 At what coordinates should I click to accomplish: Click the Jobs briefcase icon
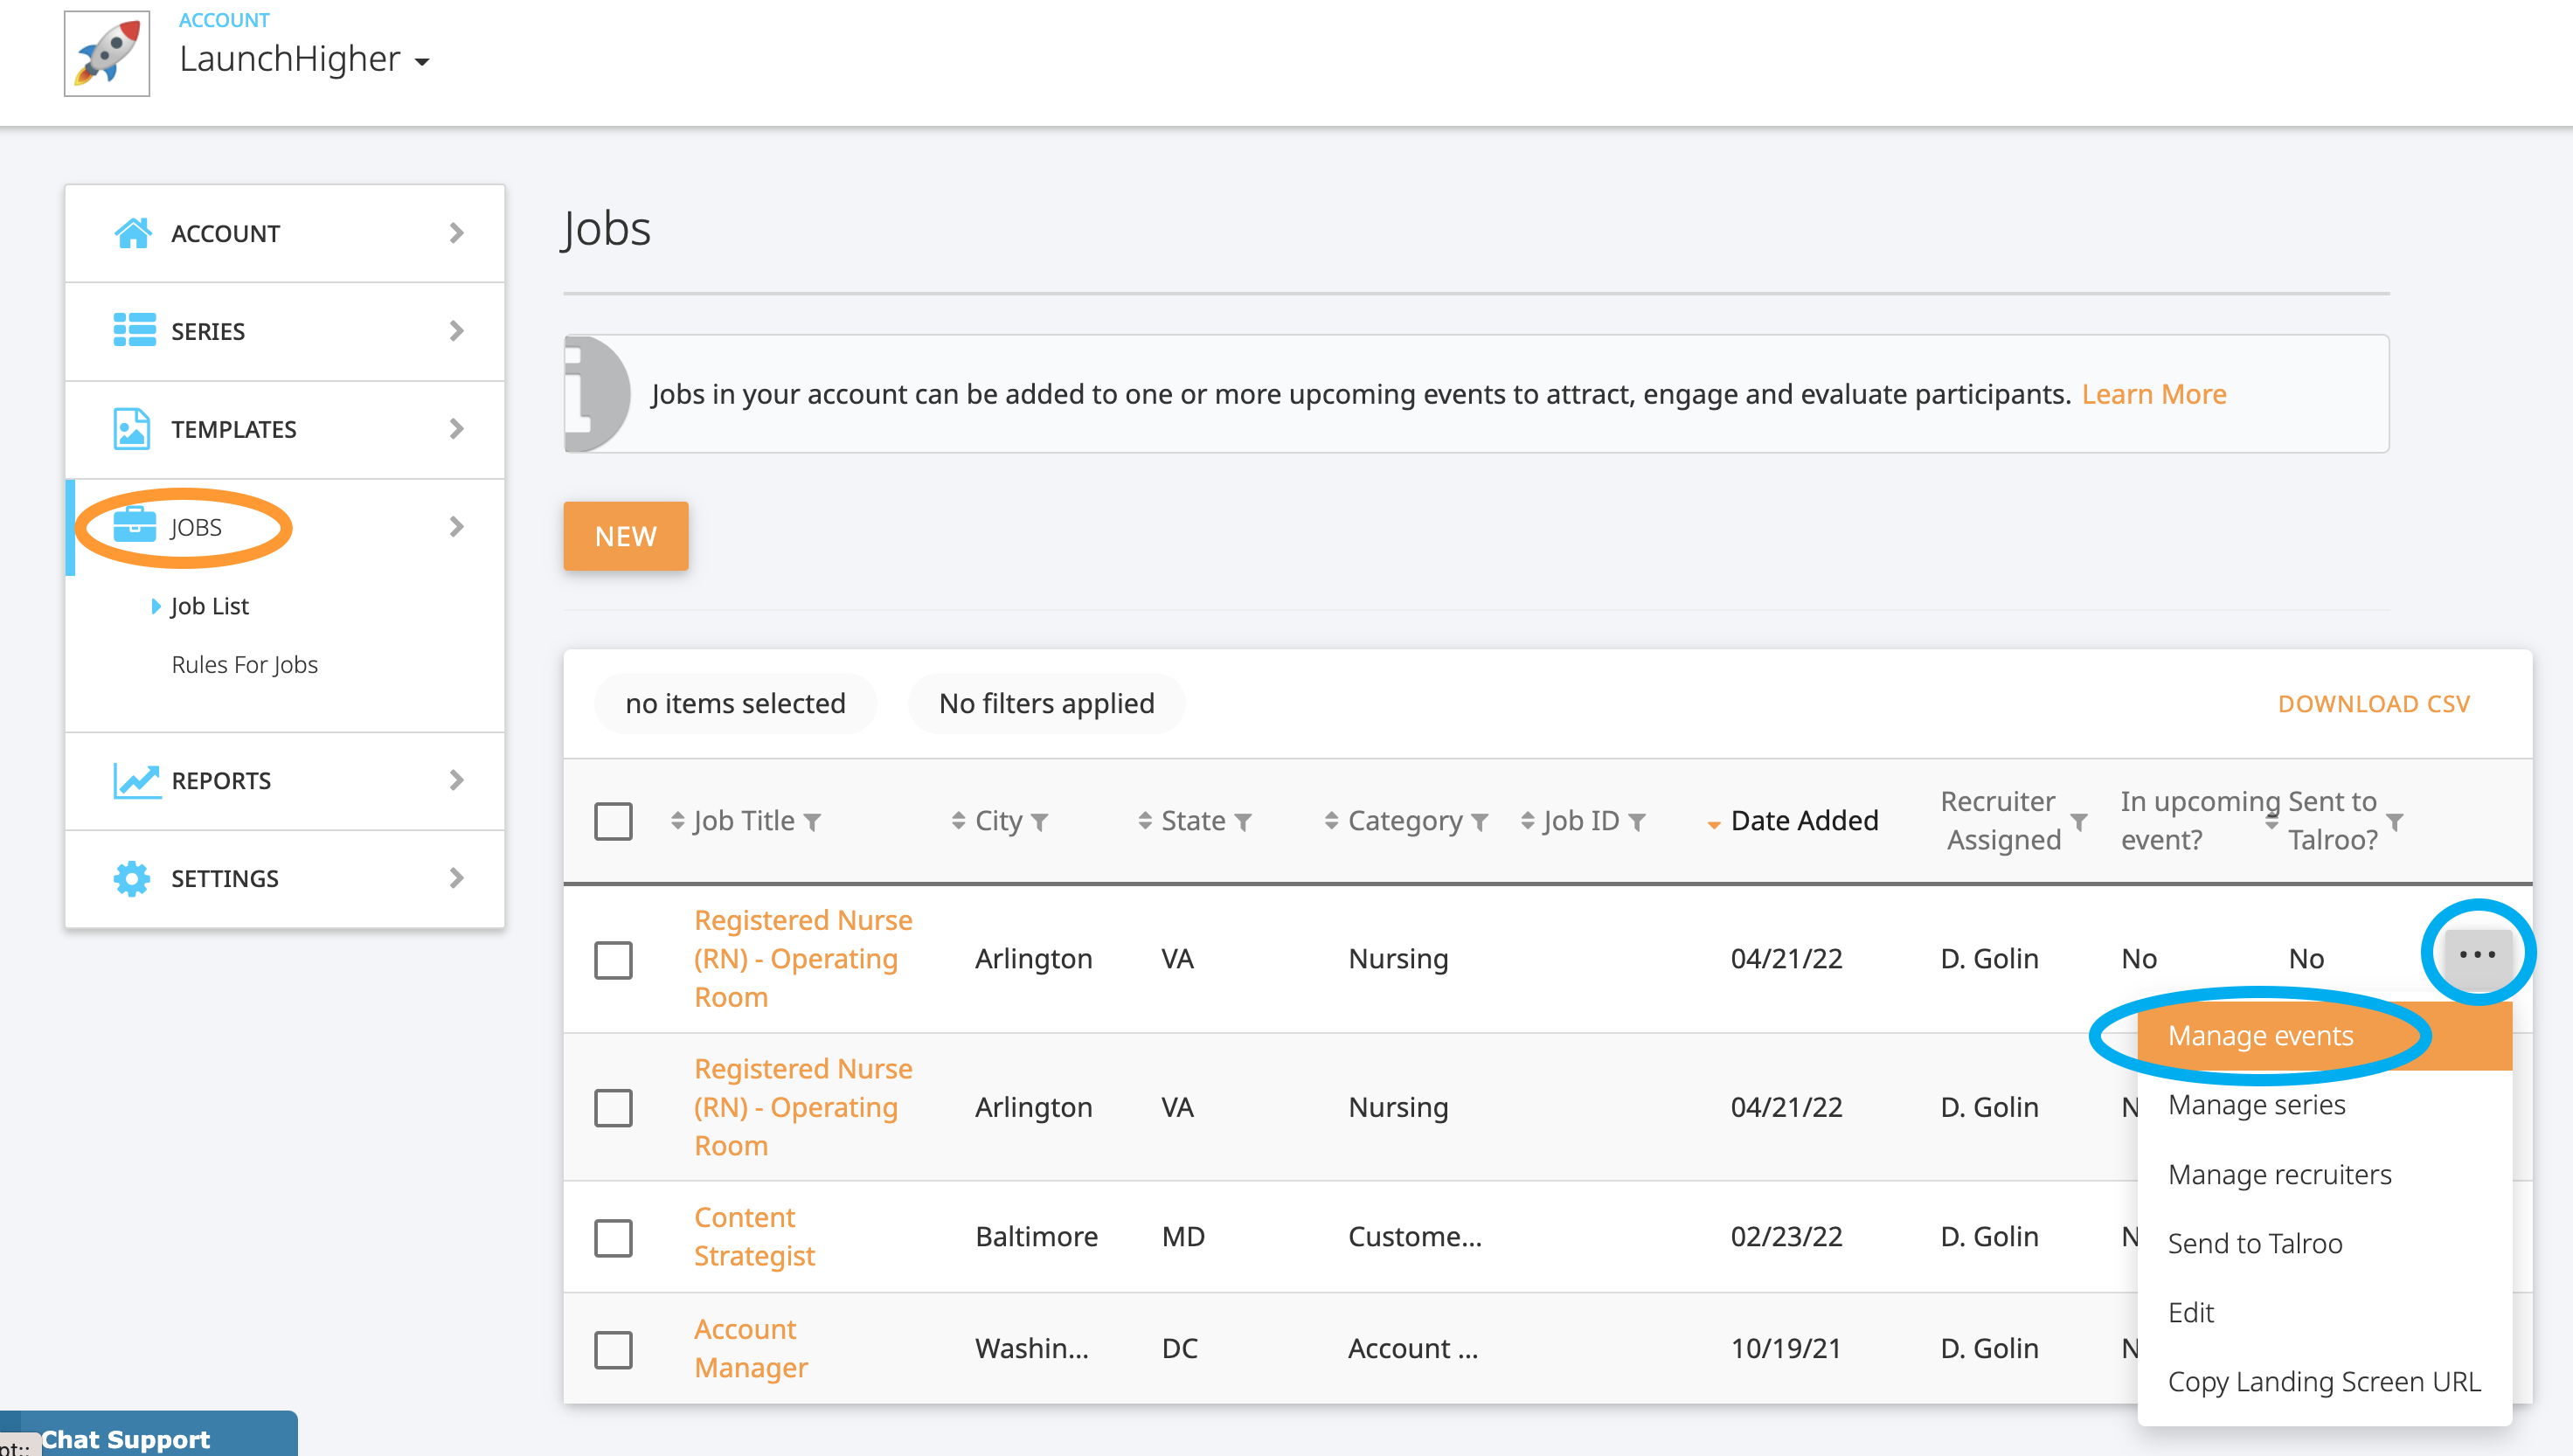pos(134,526)
